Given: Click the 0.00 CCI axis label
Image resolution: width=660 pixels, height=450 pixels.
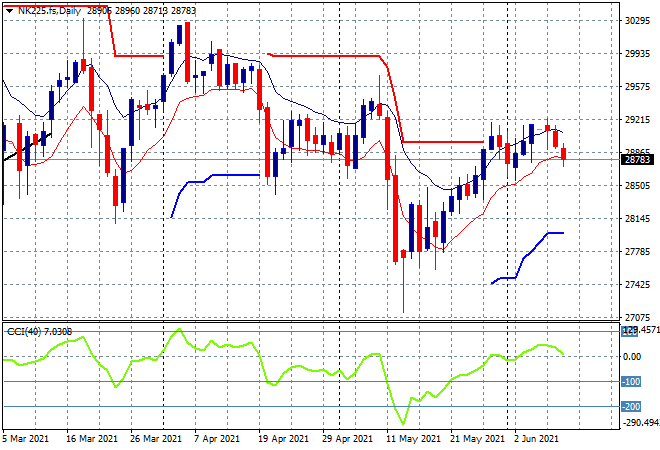Looking at the screenshot, I should (x=632, y=357).
